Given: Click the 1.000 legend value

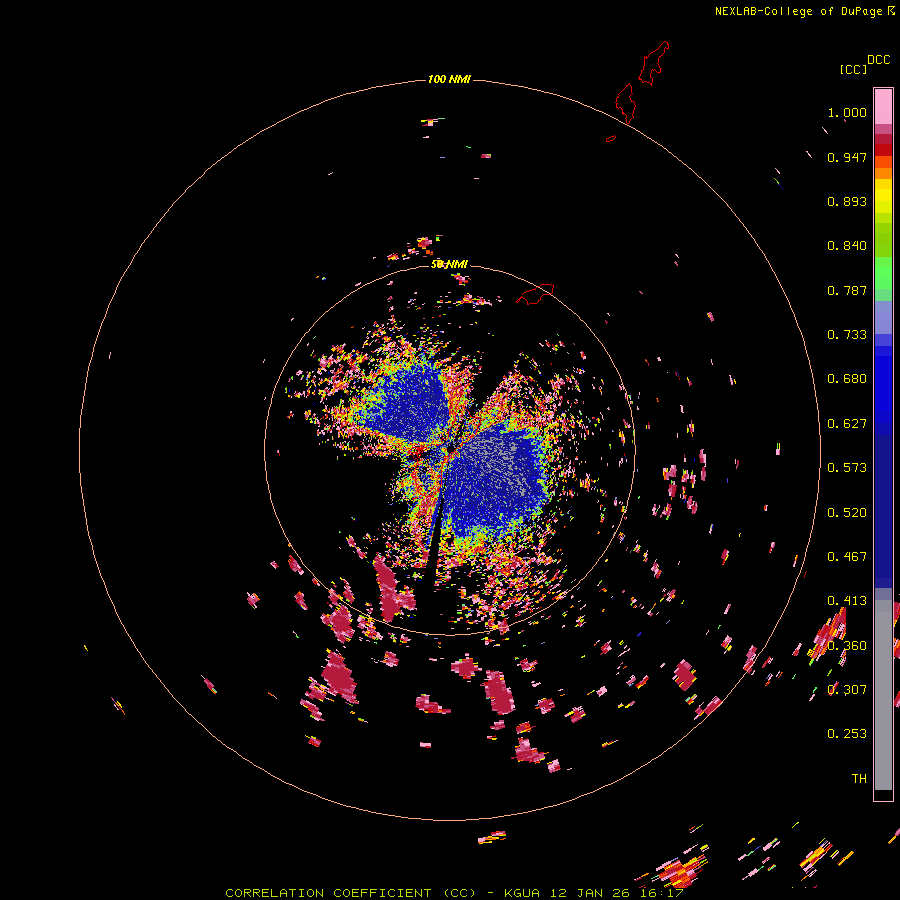Looking at the screenshot, I should pyautogui.click(x=847, y=112).
